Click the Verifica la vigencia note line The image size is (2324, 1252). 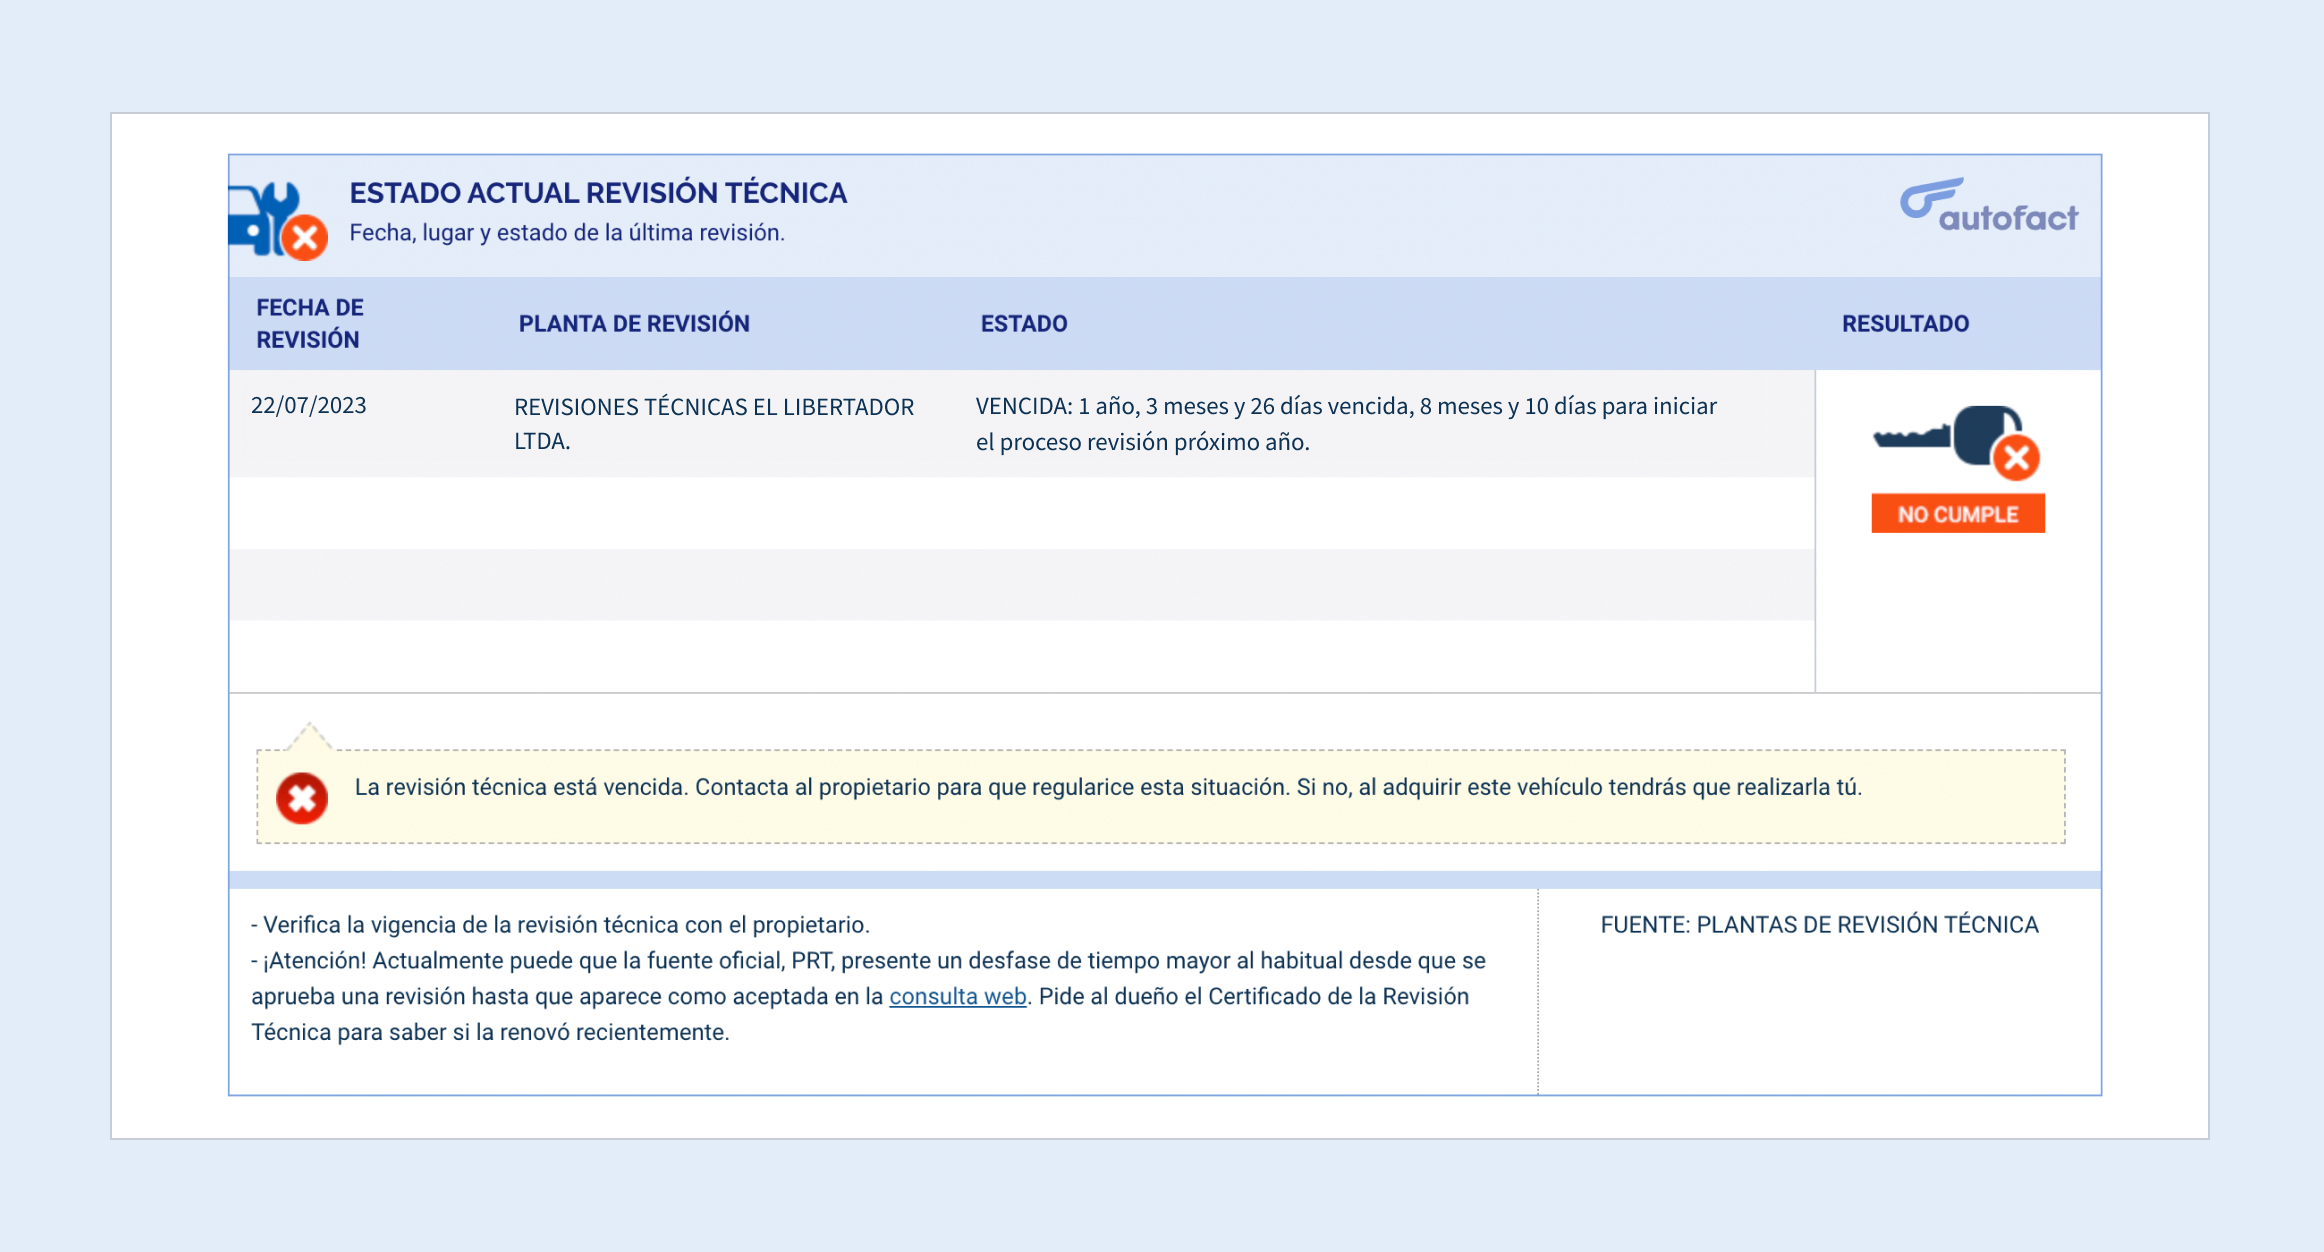tap(560, 924)
